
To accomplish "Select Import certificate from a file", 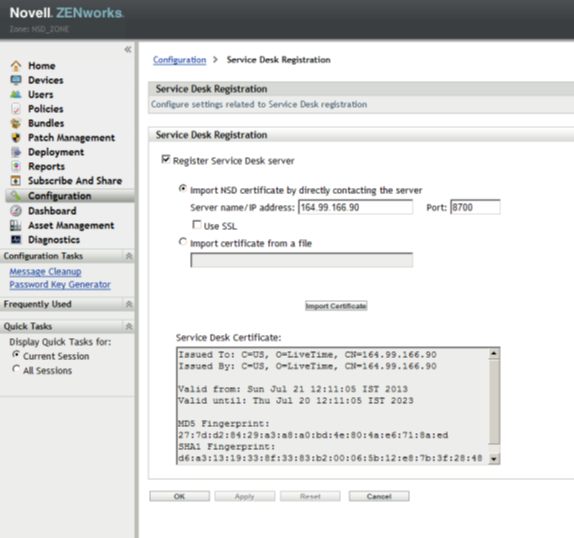I will (x=182, y=242).
